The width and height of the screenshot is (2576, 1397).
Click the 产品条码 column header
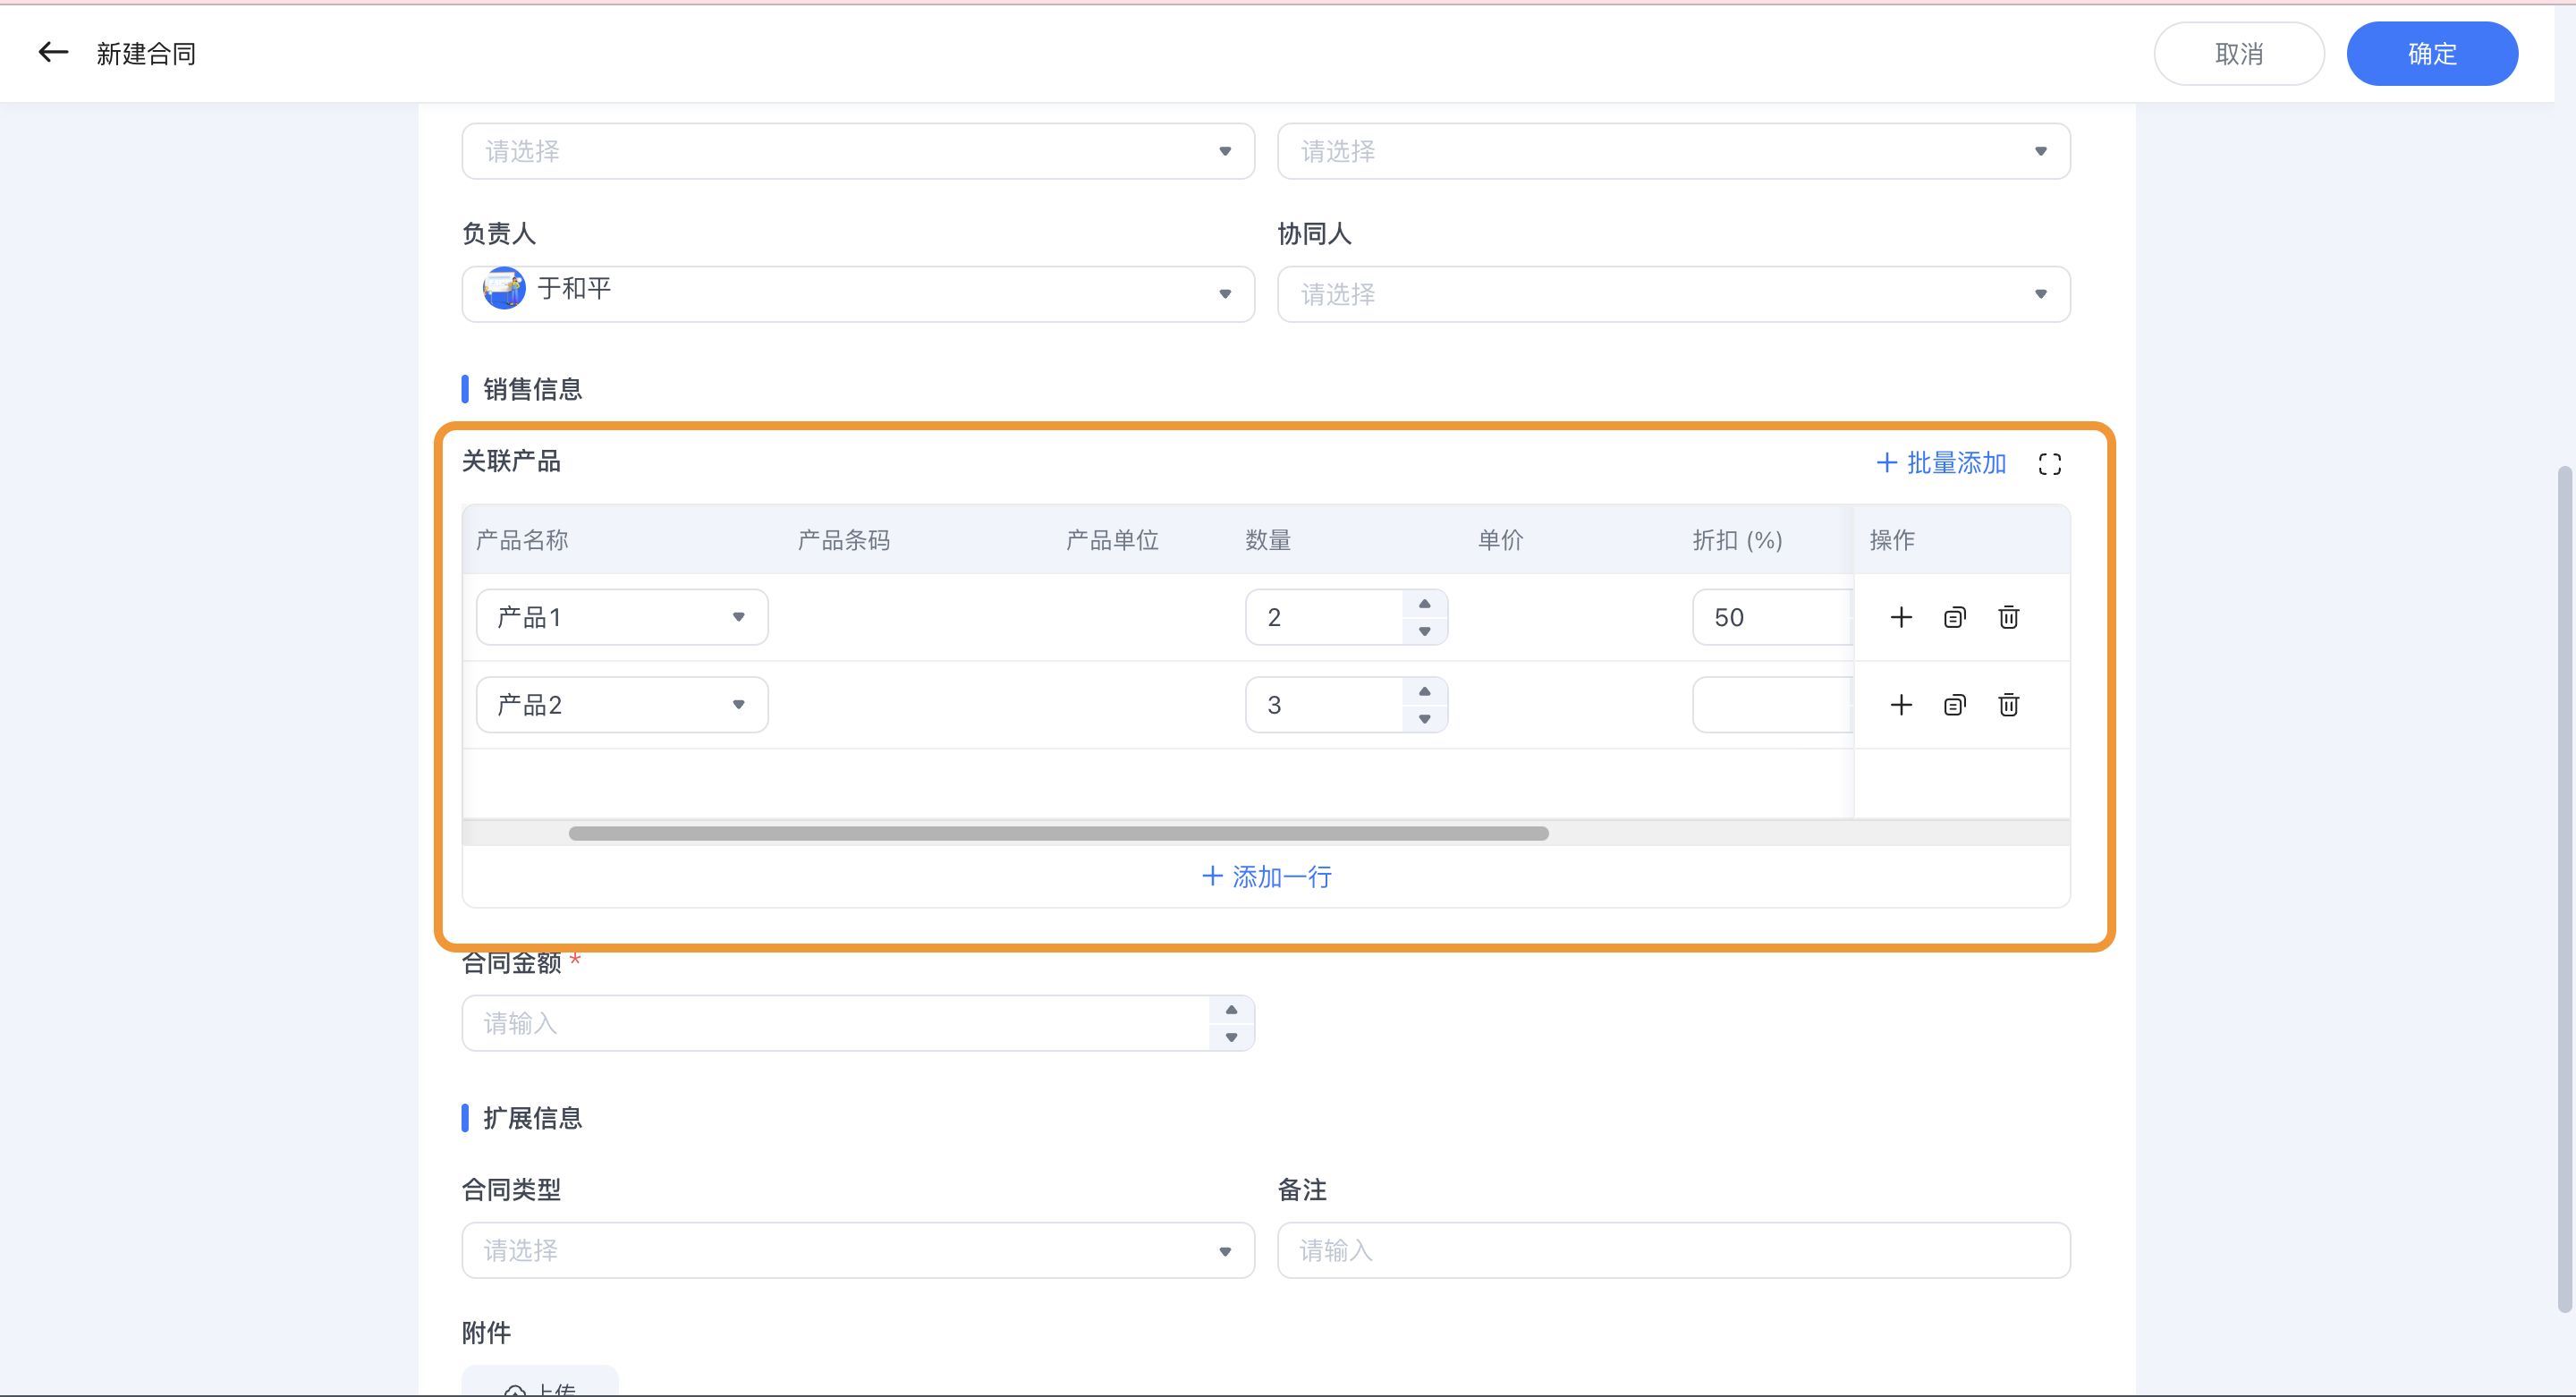coord(844,540)
